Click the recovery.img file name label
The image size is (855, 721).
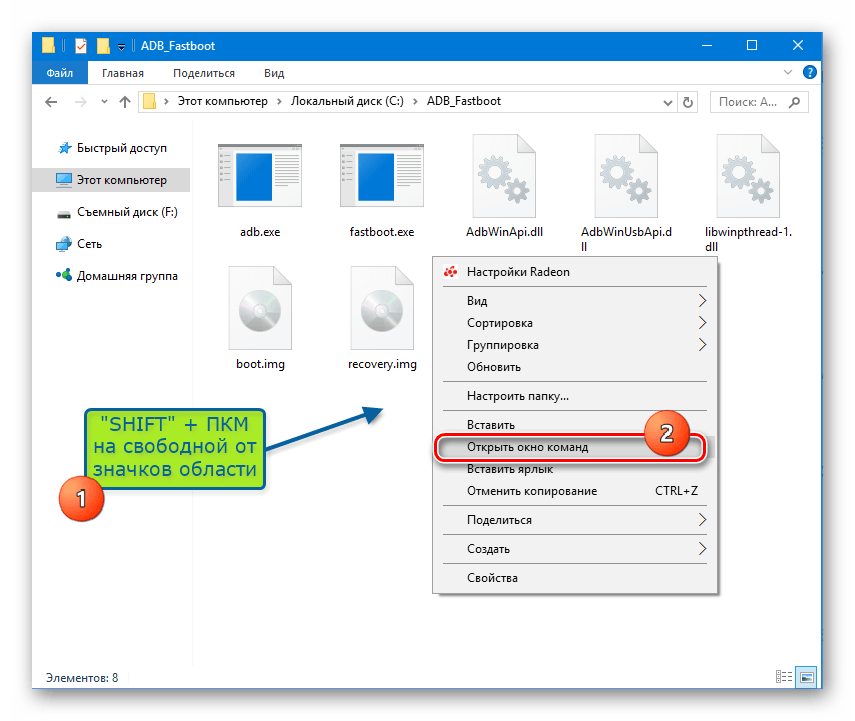pyautogui.click(x=382, y=364)
